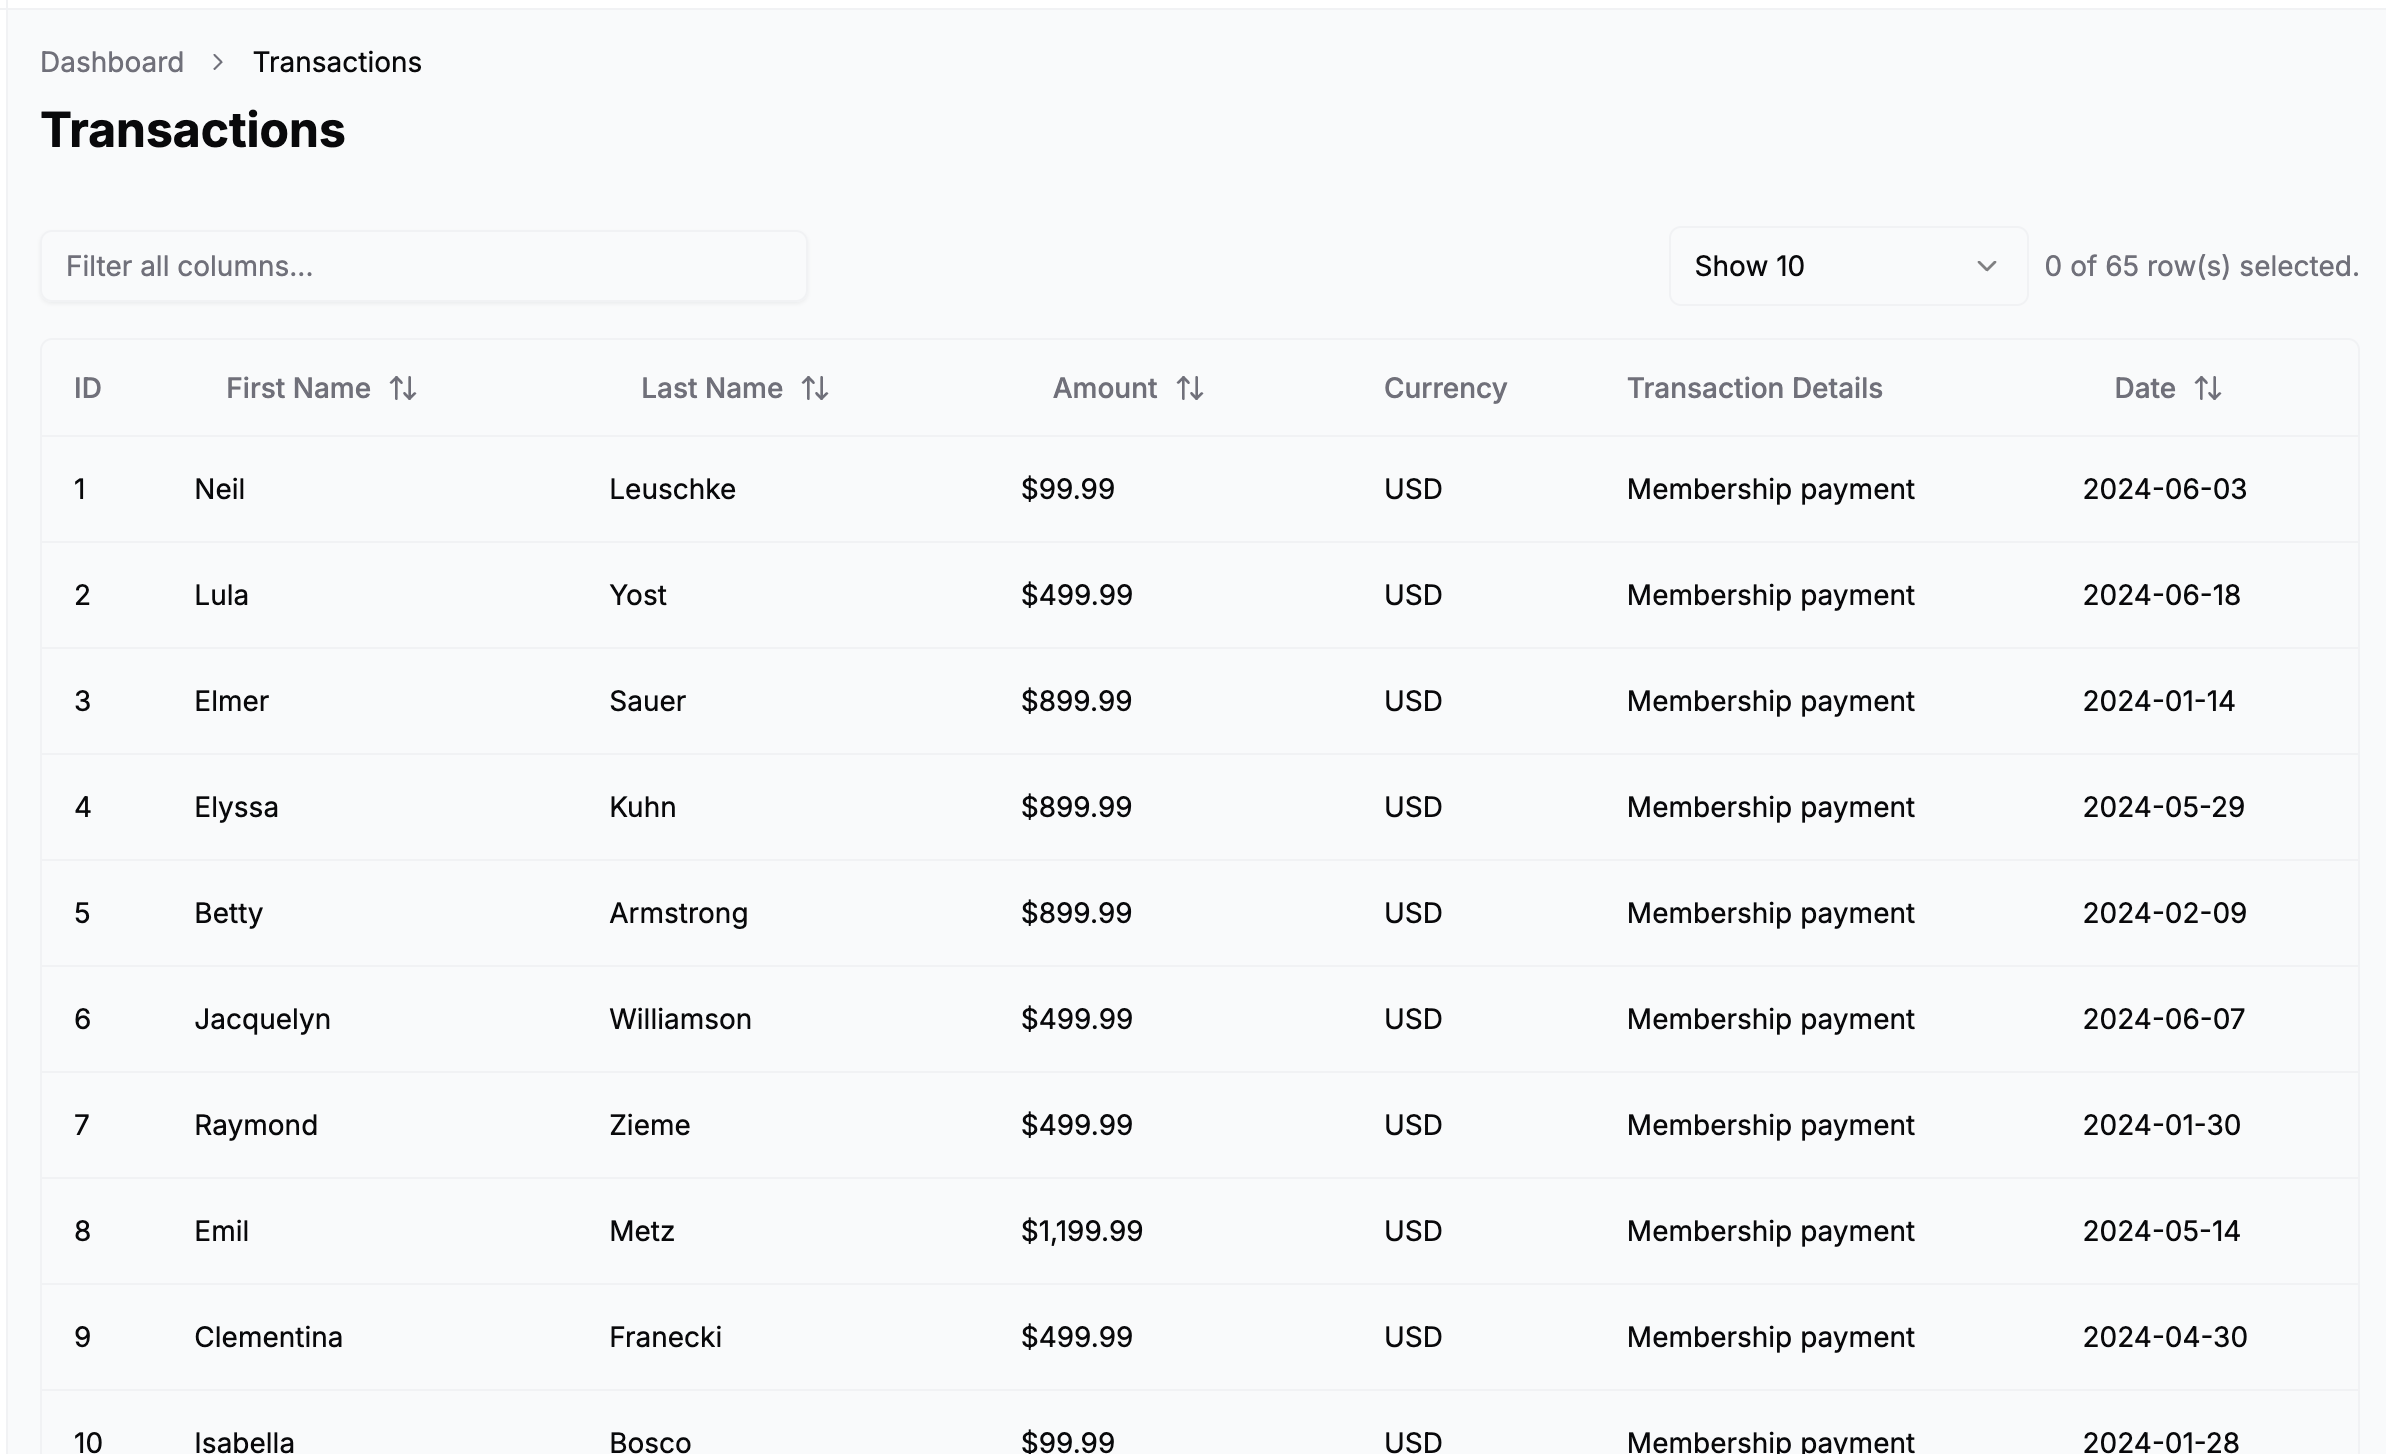Click the Date sort arrows icon
Viewport: 2386px width, 1454px height.
[2208, 388]
